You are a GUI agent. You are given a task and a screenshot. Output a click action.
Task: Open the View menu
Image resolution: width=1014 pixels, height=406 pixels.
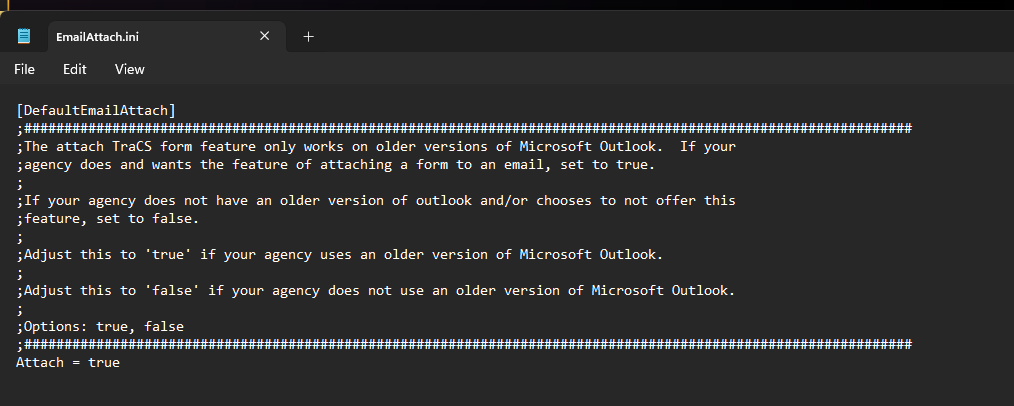(x=130, y=69)
